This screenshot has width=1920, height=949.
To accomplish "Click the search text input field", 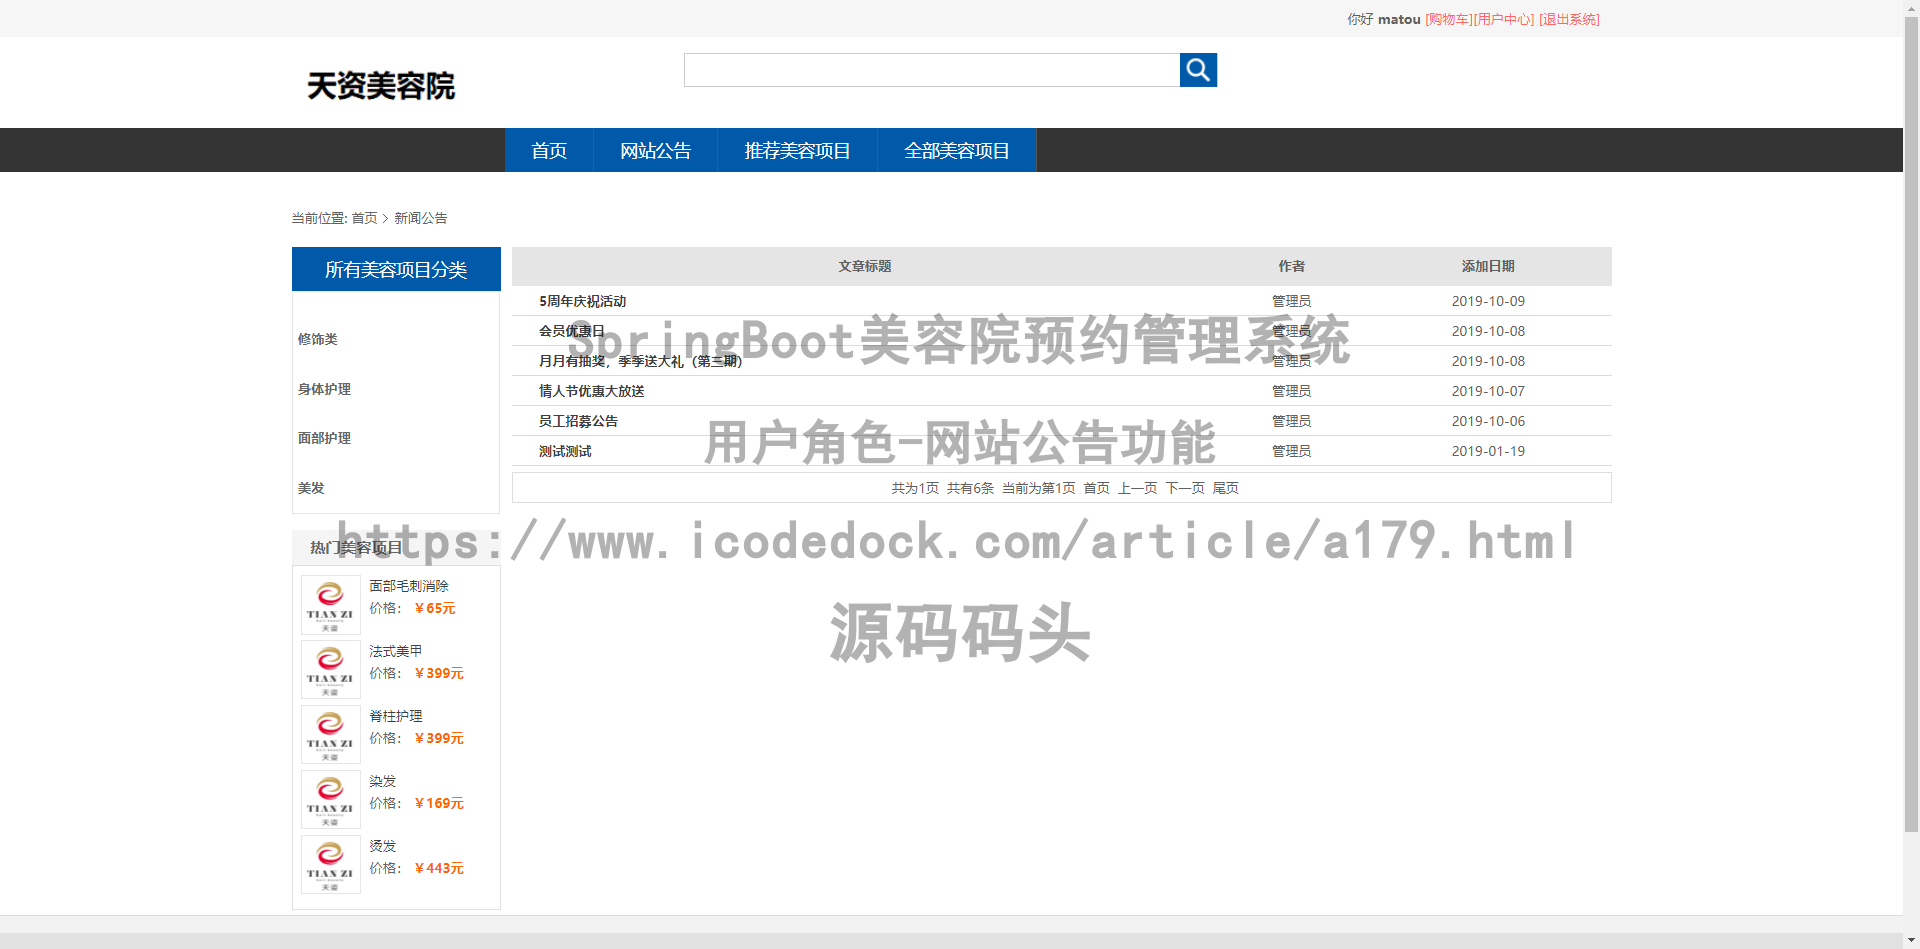I will point(931,70).
